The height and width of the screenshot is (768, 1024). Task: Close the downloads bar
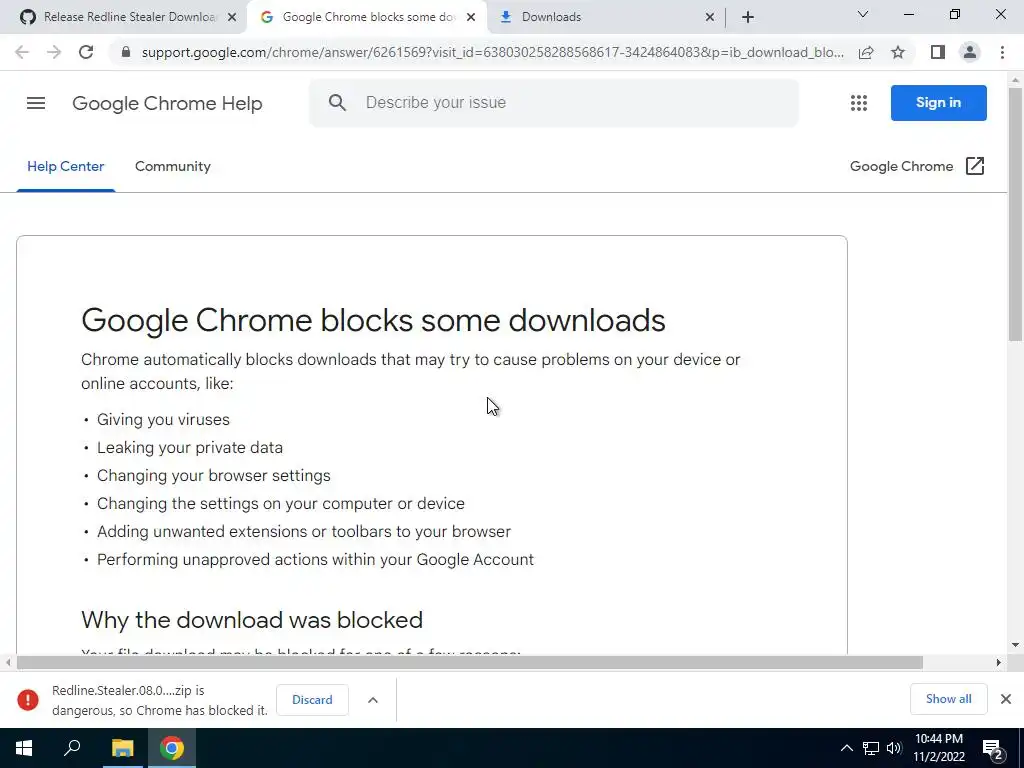click(x=1006, y=699)
